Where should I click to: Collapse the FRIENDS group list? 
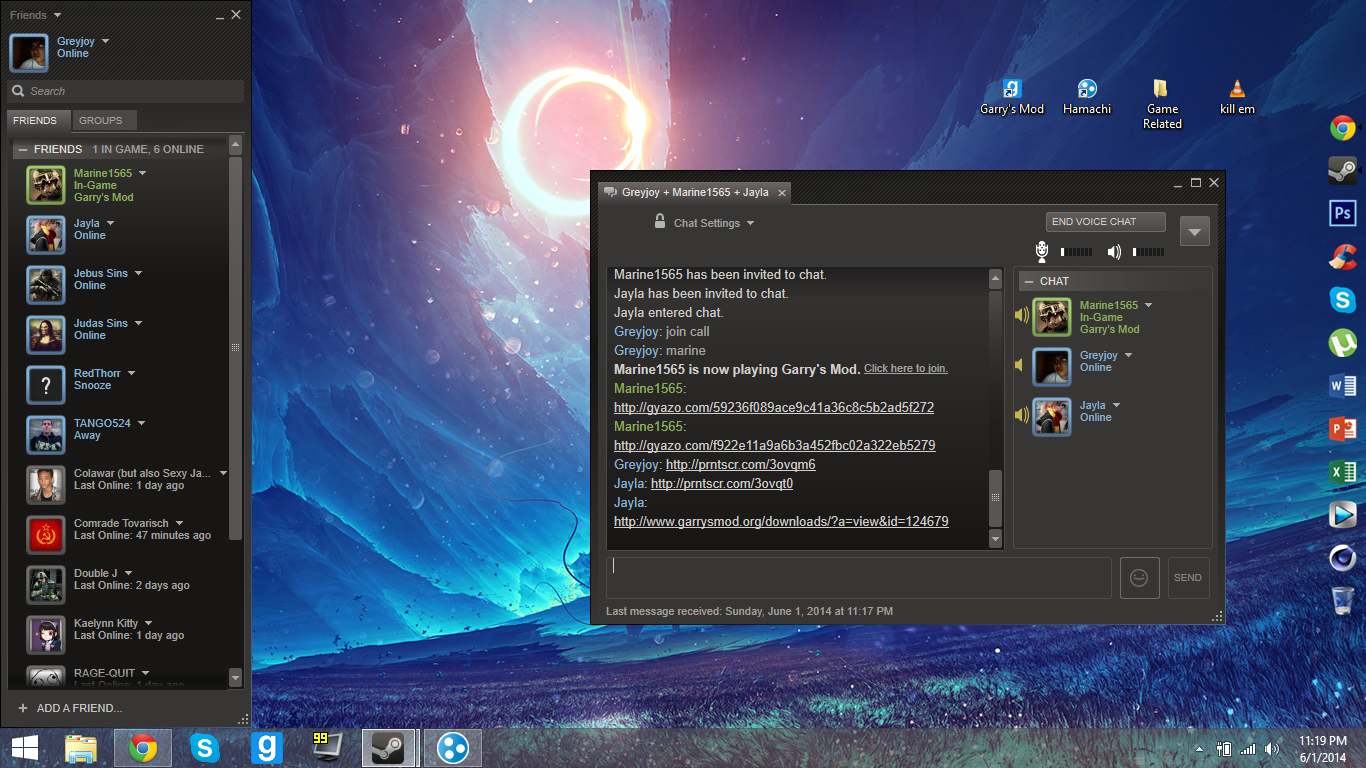click(23, 149)
